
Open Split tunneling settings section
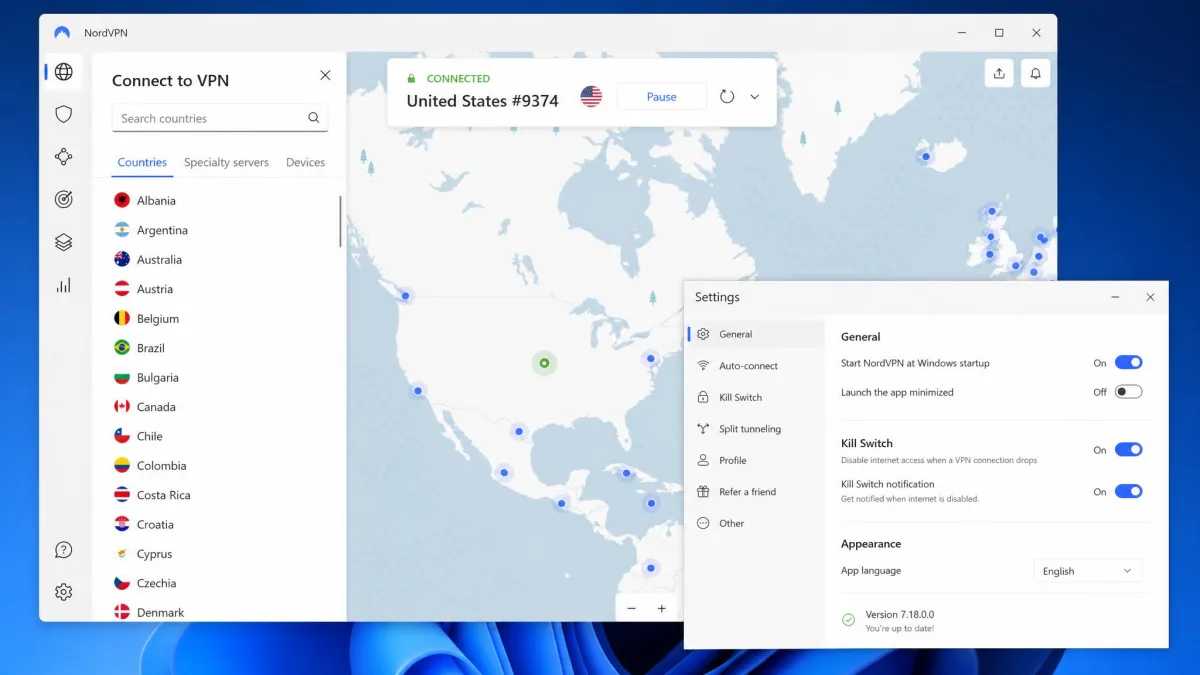pyautogui.click(x=756, y=429)
